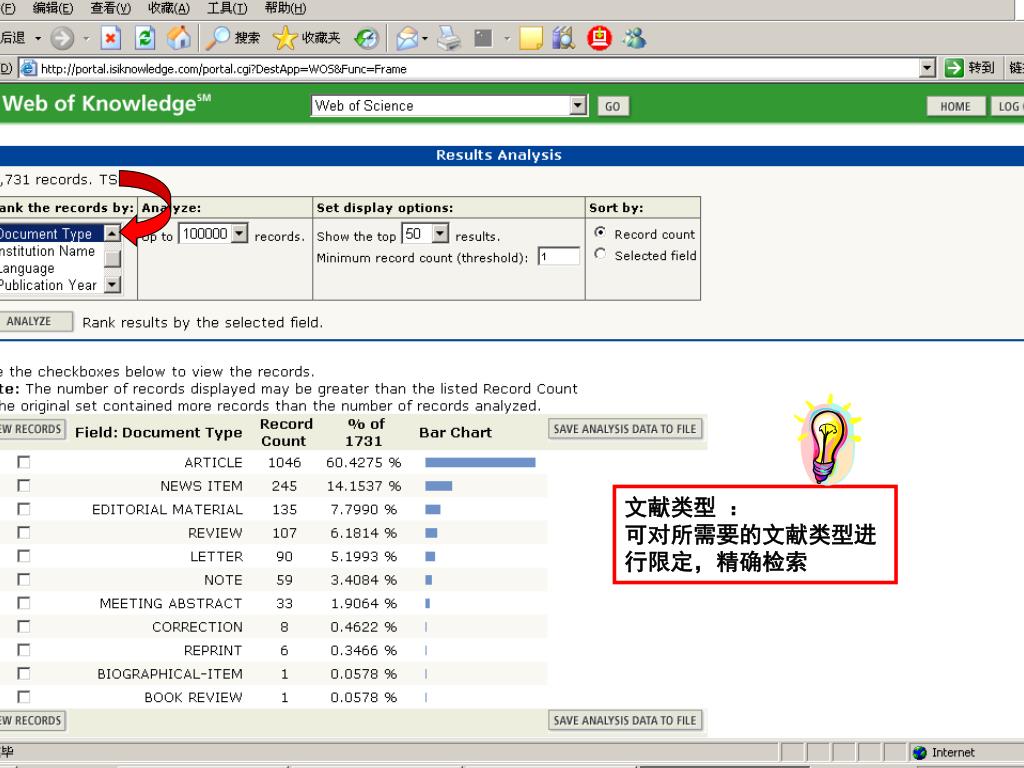Open the Show the top 50 dropdown
1024x768 pixels.
(x=441, y=233)
